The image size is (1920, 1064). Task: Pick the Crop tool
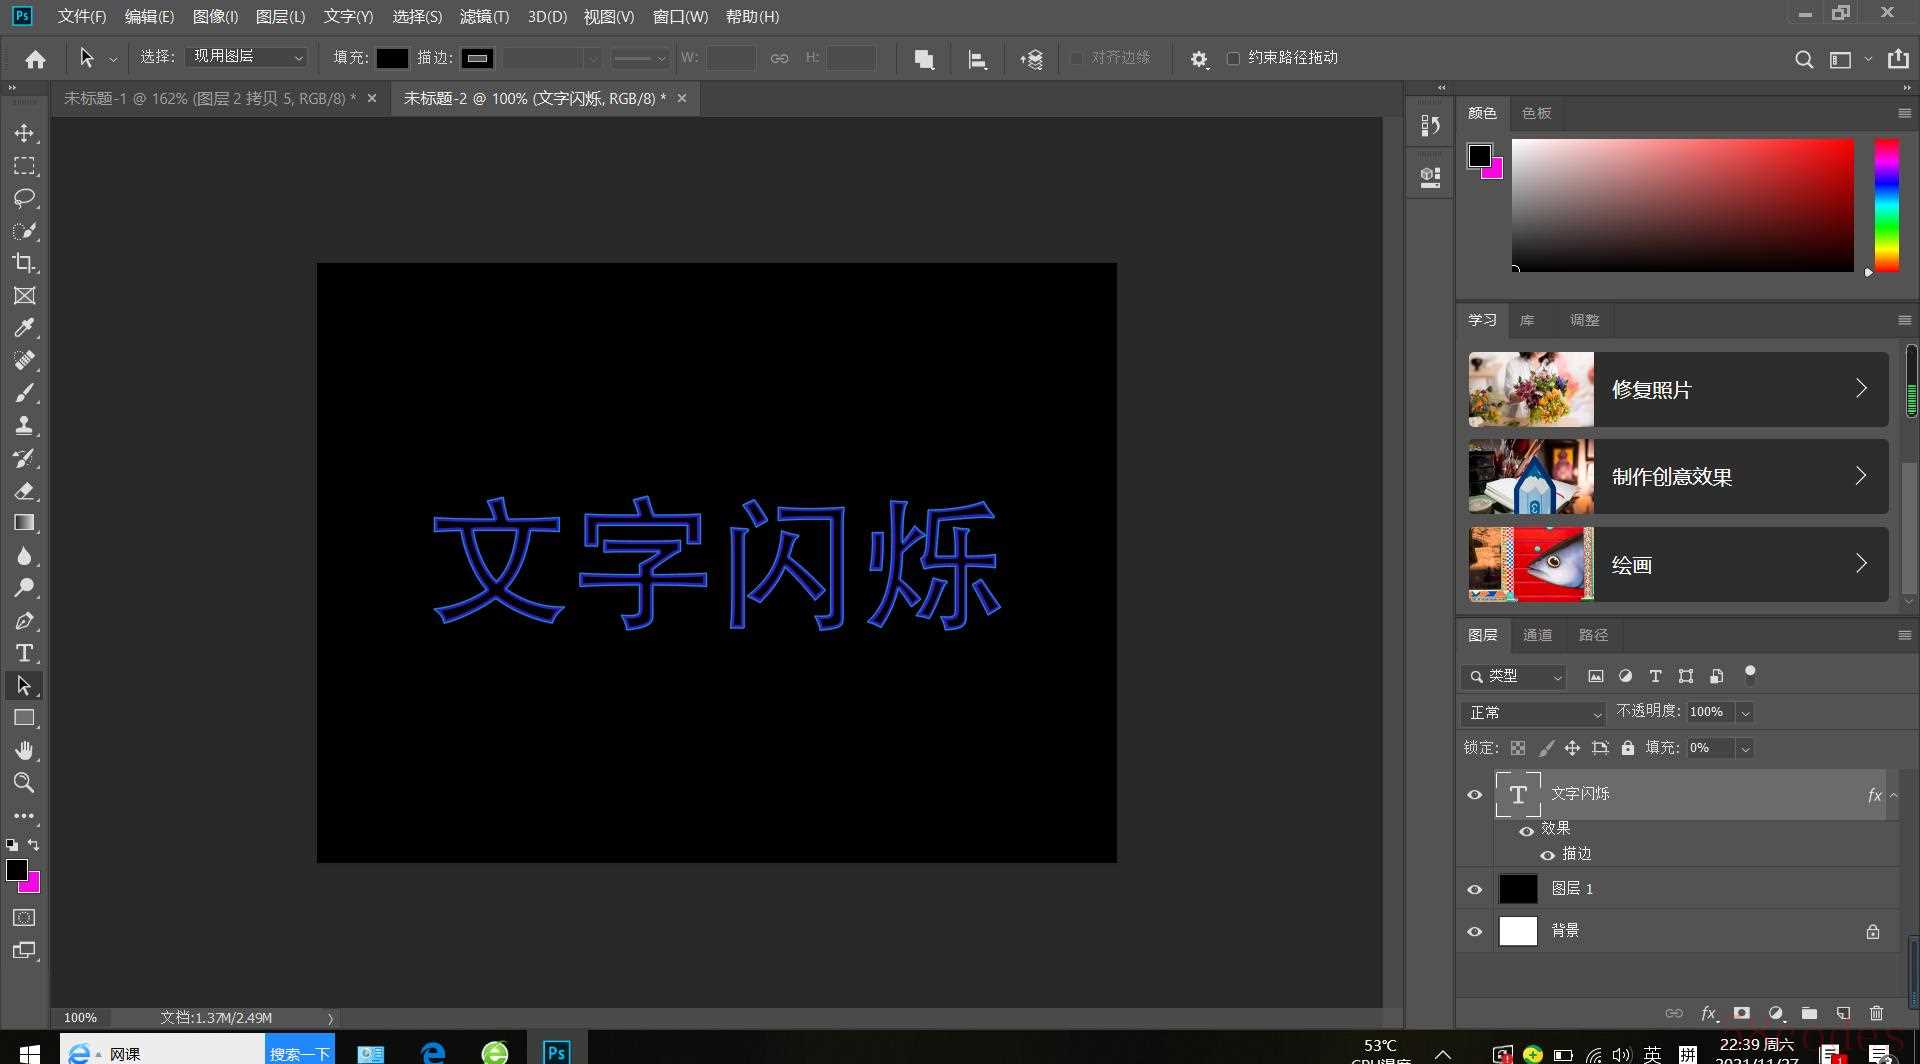coord(24,263)
